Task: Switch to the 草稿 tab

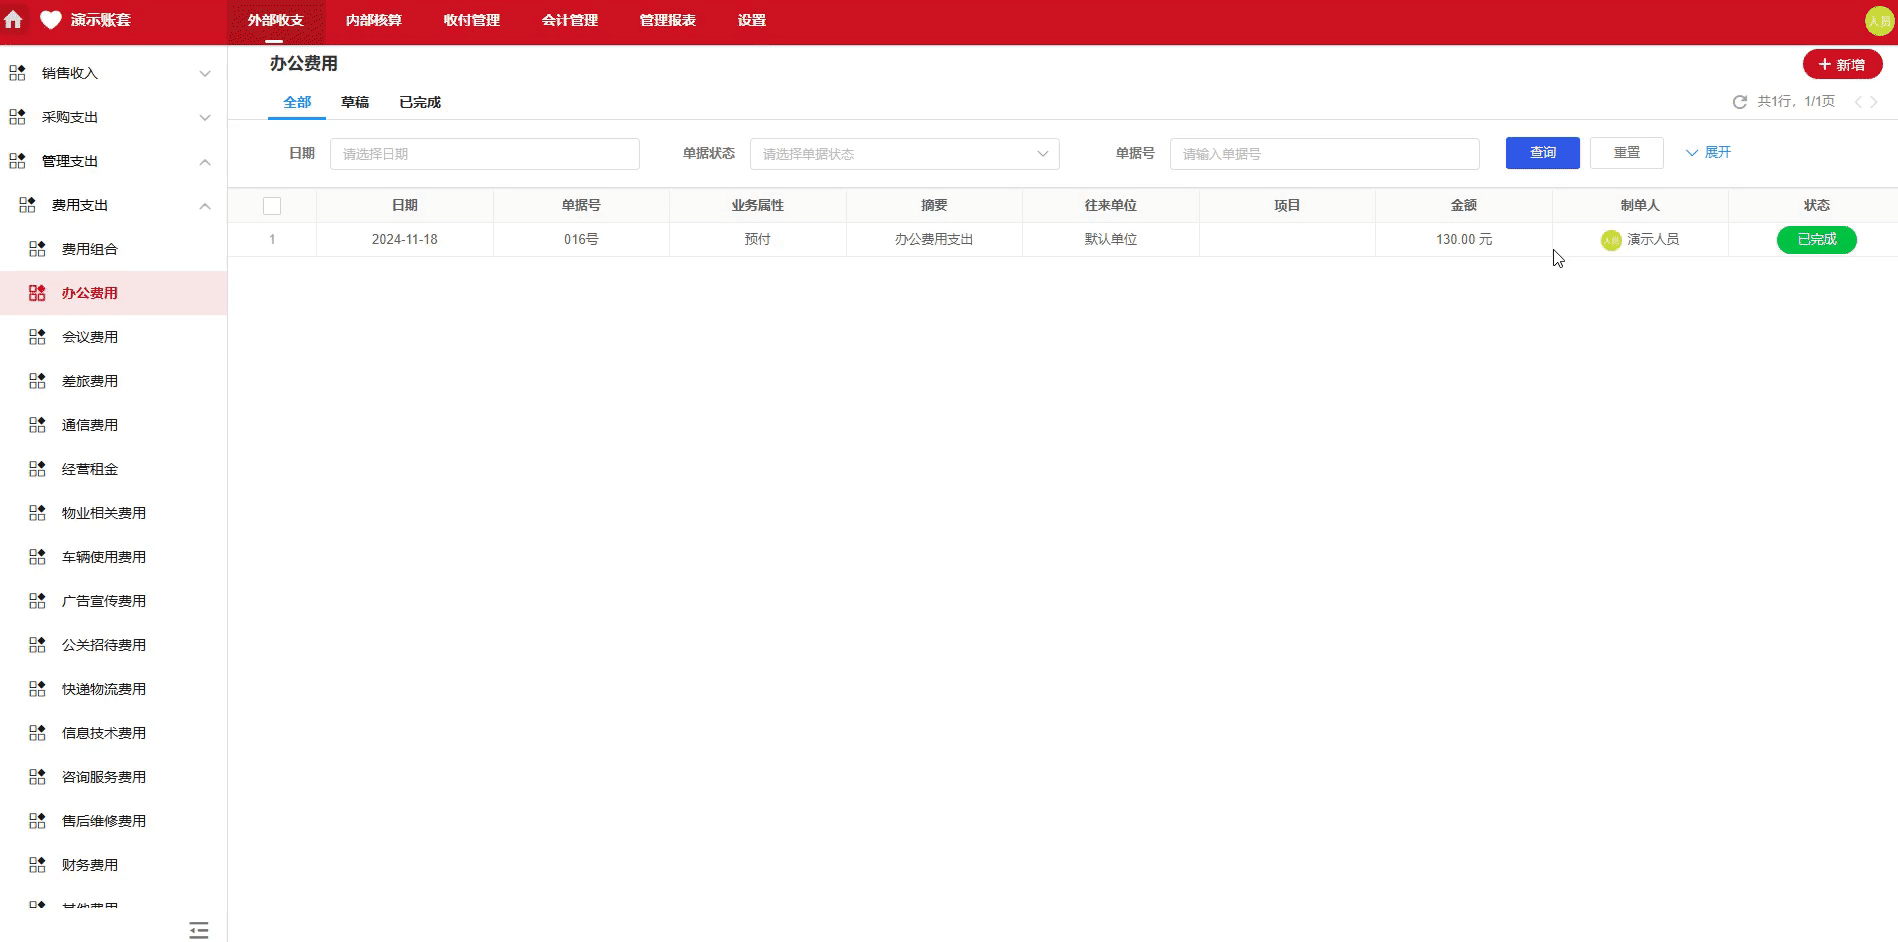Action: [355, 101]
